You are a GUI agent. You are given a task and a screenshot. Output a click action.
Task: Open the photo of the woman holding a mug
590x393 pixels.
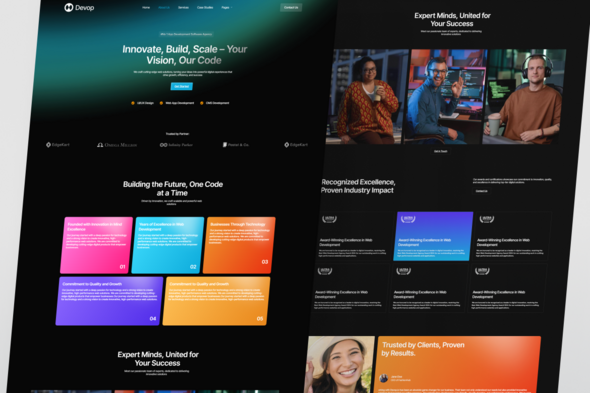(367, 97)
